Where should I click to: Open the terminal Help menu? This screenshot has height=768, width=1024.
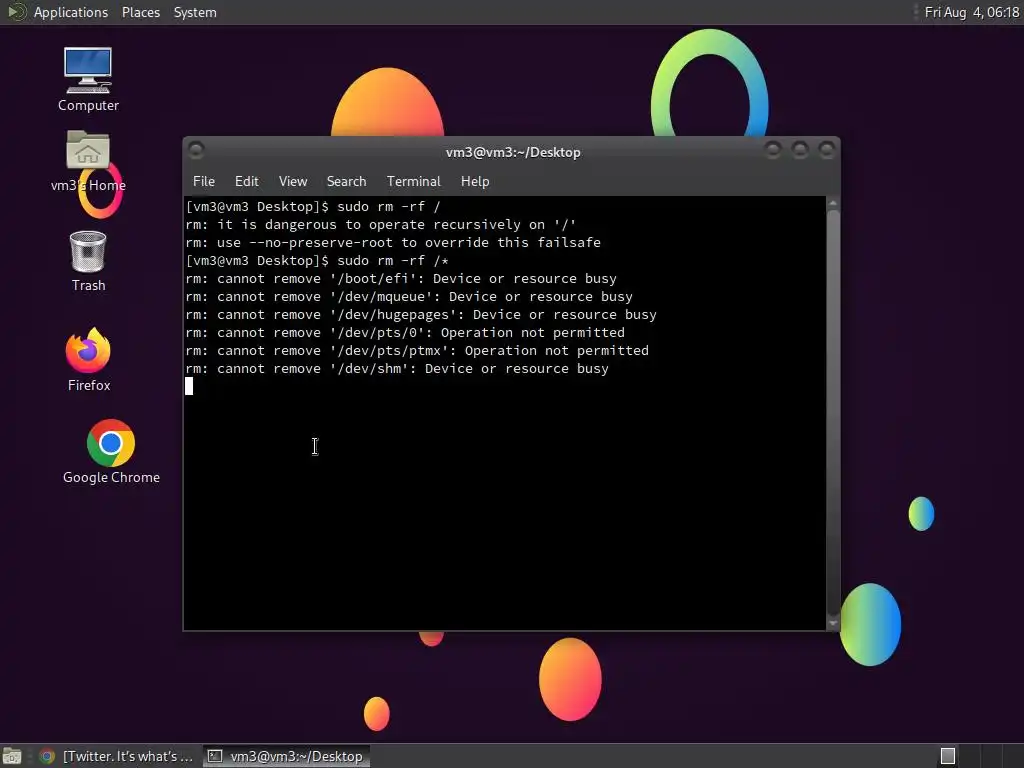click(475, 182)
